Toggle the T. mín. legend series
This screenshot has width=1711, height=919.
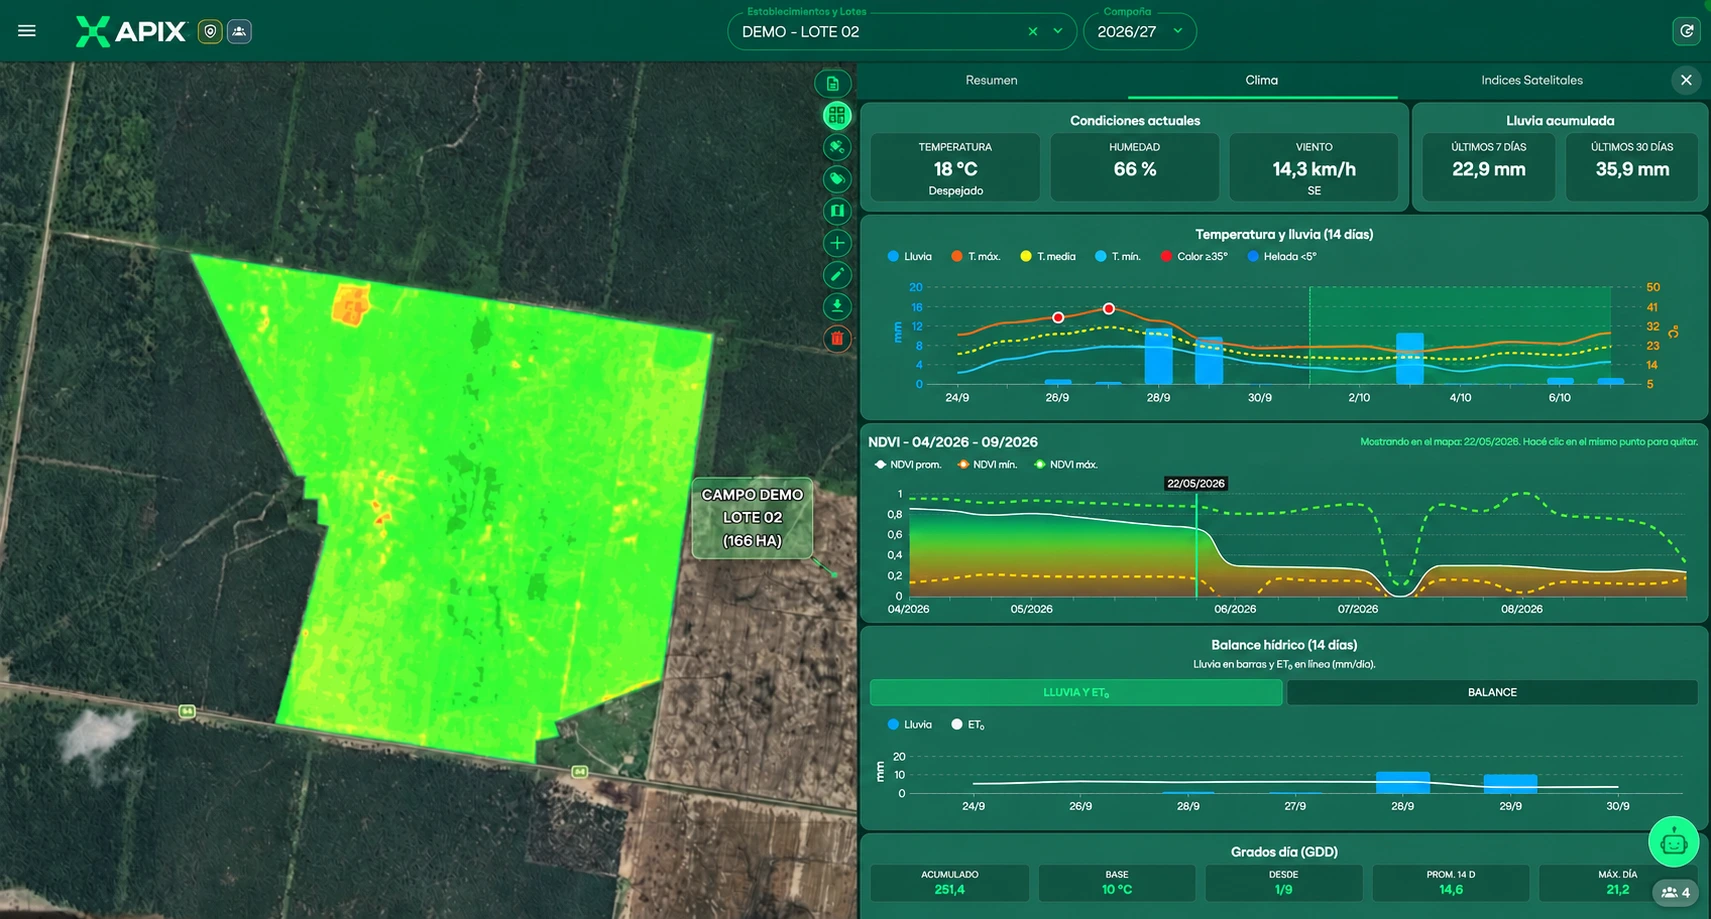point(1117,257)
